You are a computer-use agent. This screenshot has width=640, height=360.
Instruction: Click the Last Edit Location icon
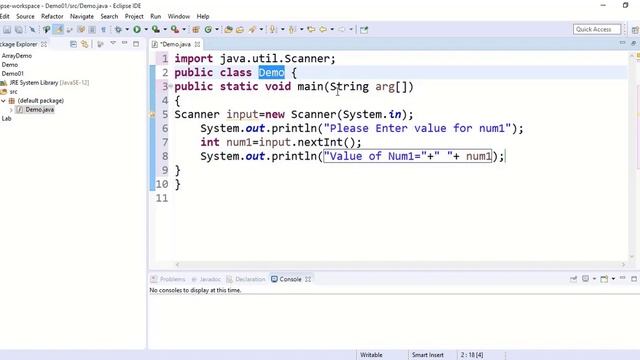pos(311,29)
